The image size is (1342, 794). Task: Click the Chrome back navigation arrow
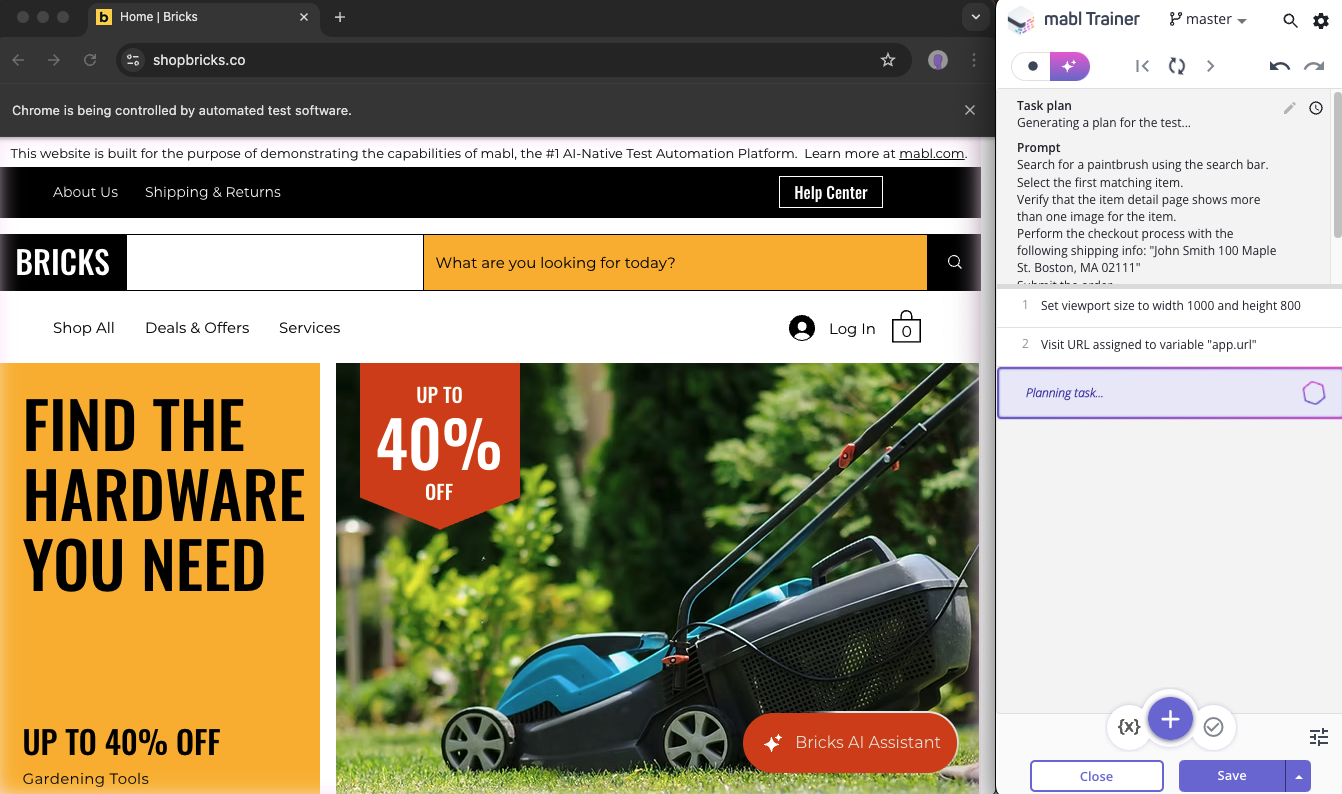point(18,60)
